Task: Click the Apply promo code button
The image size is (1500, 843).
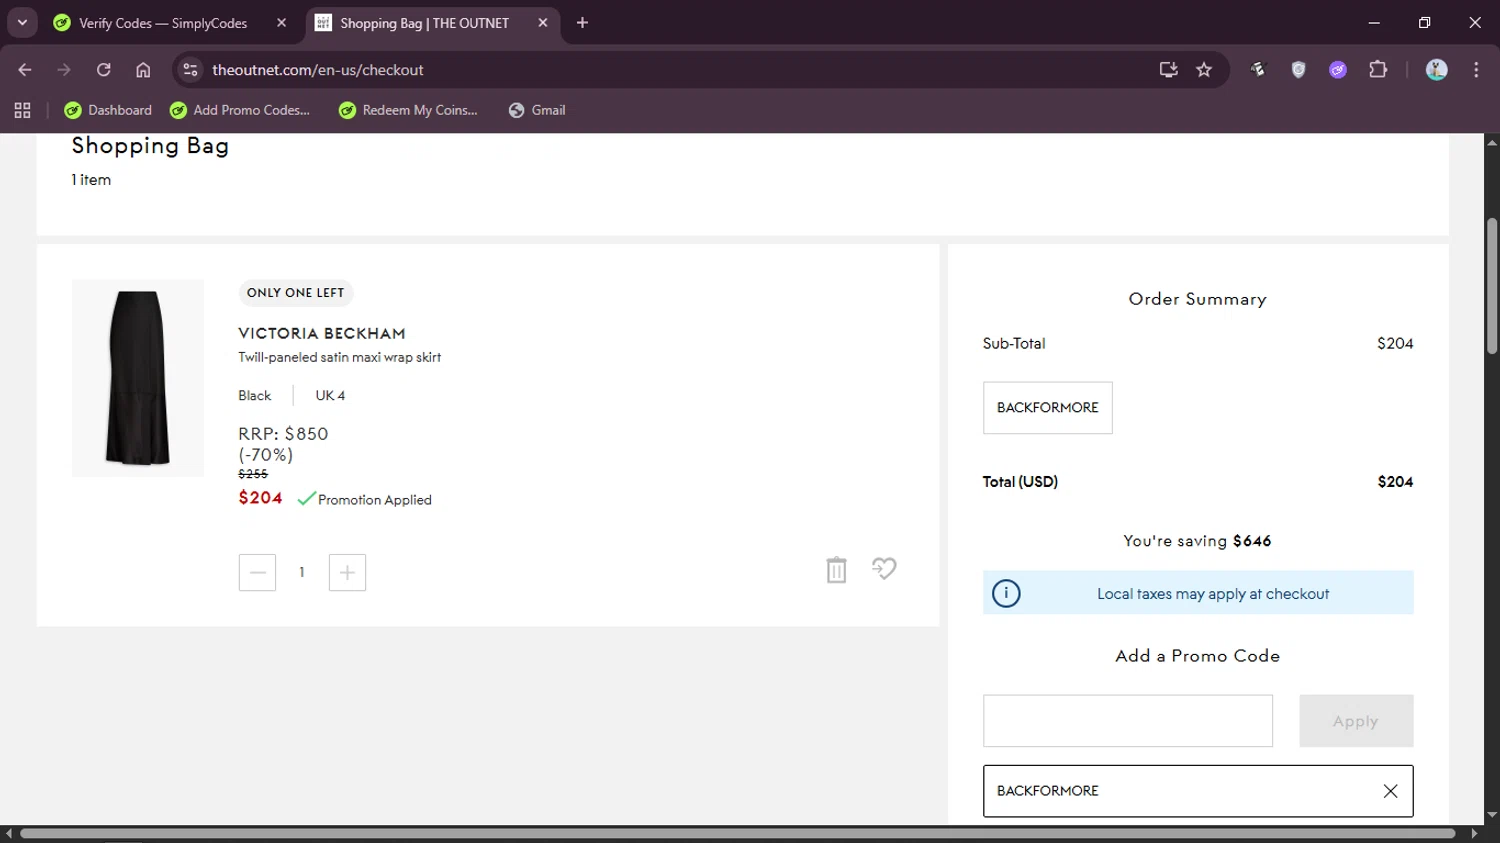Action: point(1356,721)
